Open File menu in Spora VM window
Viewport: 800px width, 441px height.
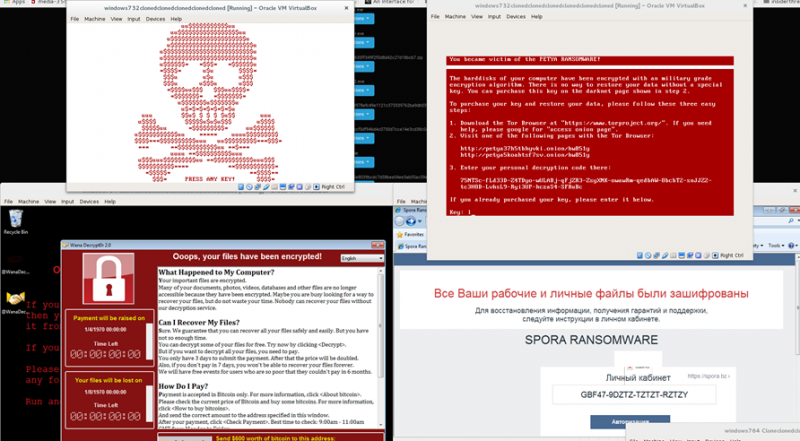pyautogui.click(x=402, y=202)
